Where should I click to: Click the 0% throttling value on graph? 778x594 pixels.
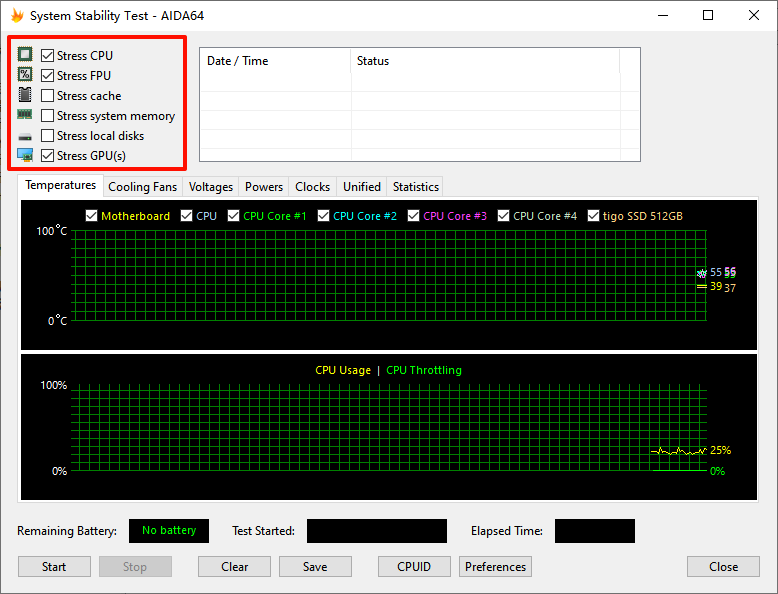coord(717,471)
